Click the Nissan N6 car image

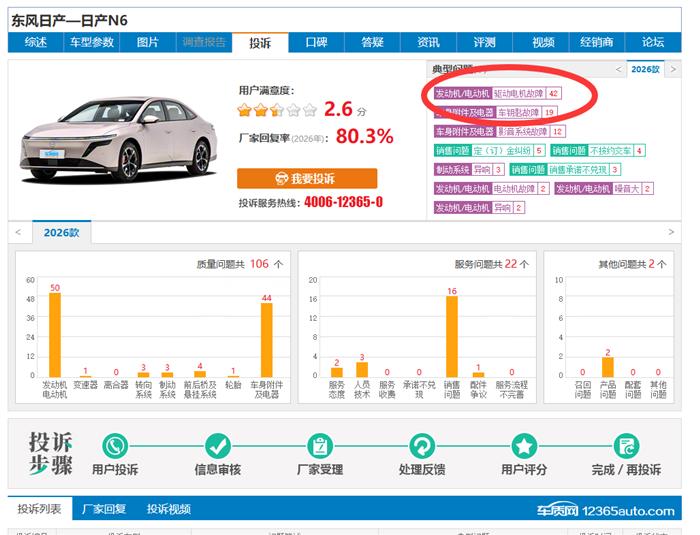coord(119,140)
